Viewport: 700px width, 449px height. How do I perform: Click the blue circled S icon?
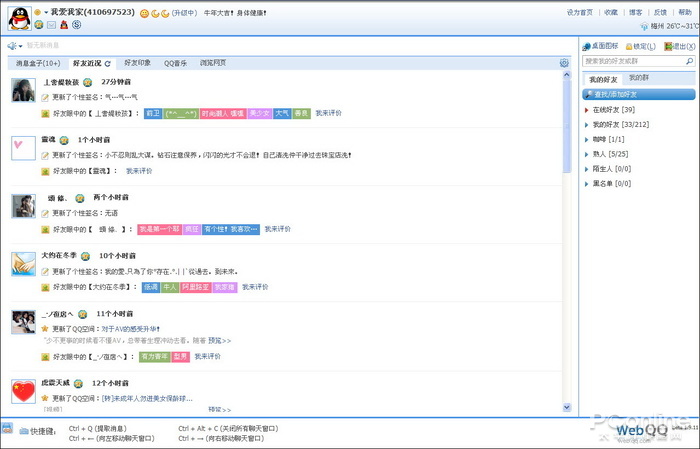click(x=77, y=25)
